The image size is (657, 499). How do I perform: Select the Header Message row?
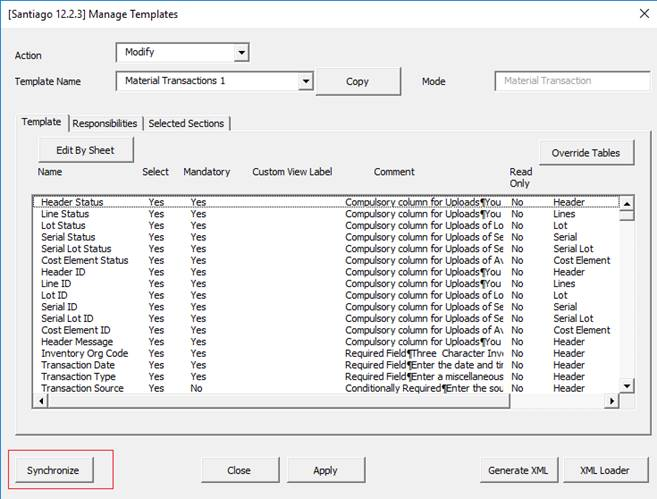pos(326,342)
